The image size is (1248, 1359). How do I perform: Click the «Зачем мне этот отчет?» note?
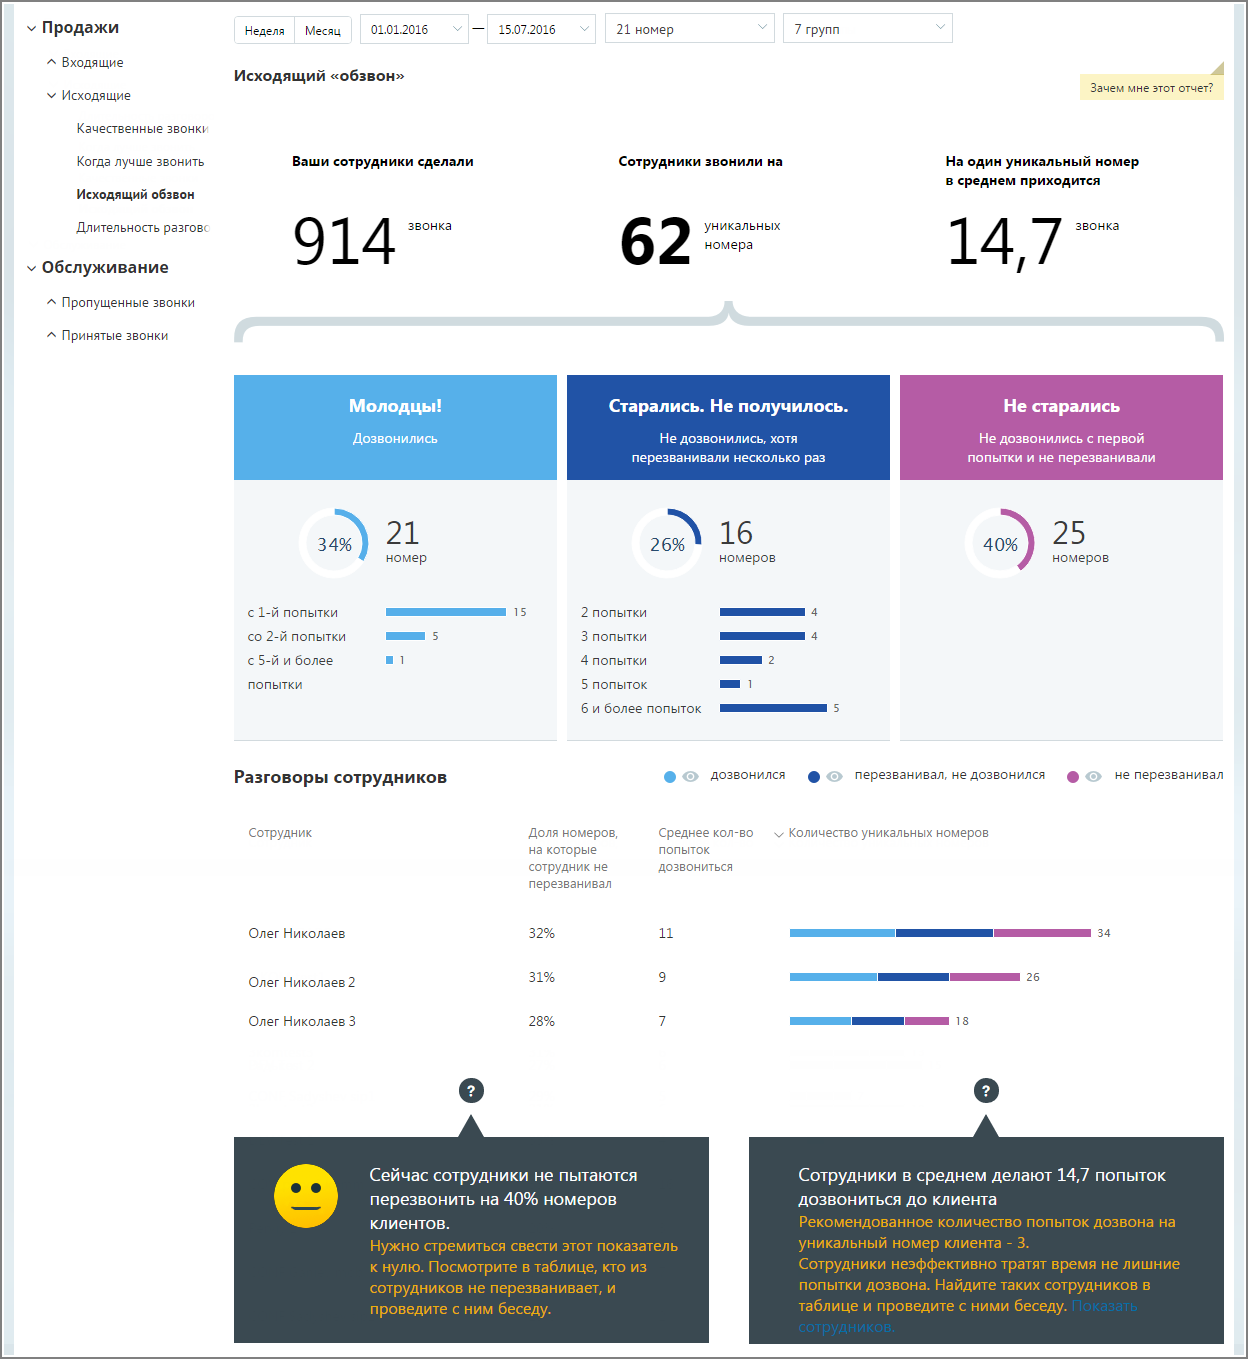[1151, 87]
